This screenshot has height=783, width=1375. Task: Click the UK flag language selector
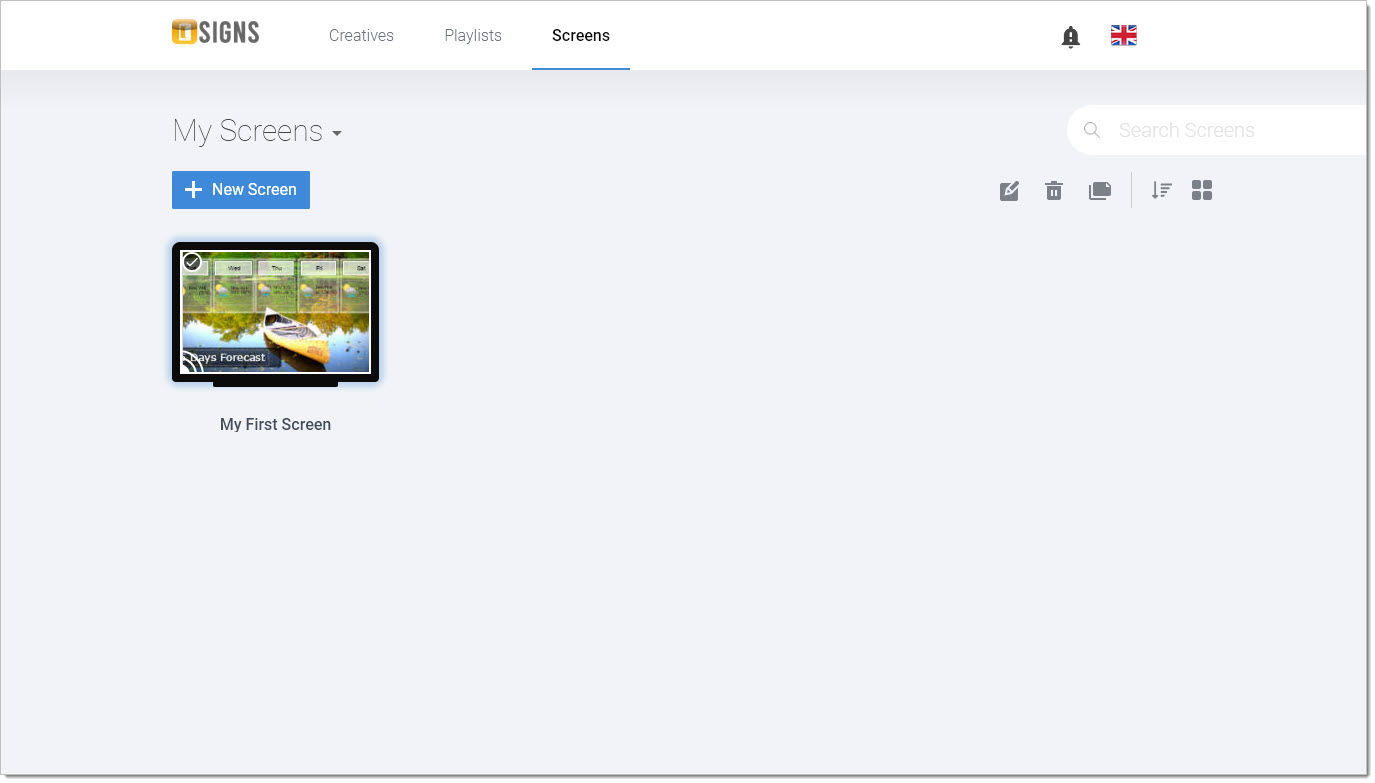[x=1123, y=36]
